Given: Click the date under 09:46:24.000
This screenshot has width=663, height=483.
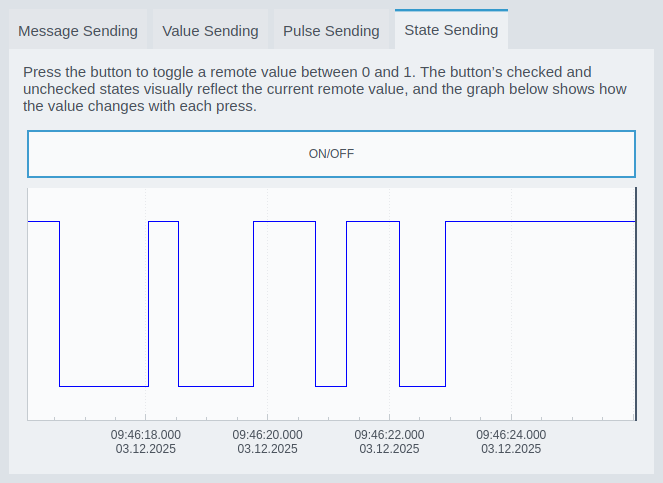Looking at the screenshot, I should tap(512, 450).
